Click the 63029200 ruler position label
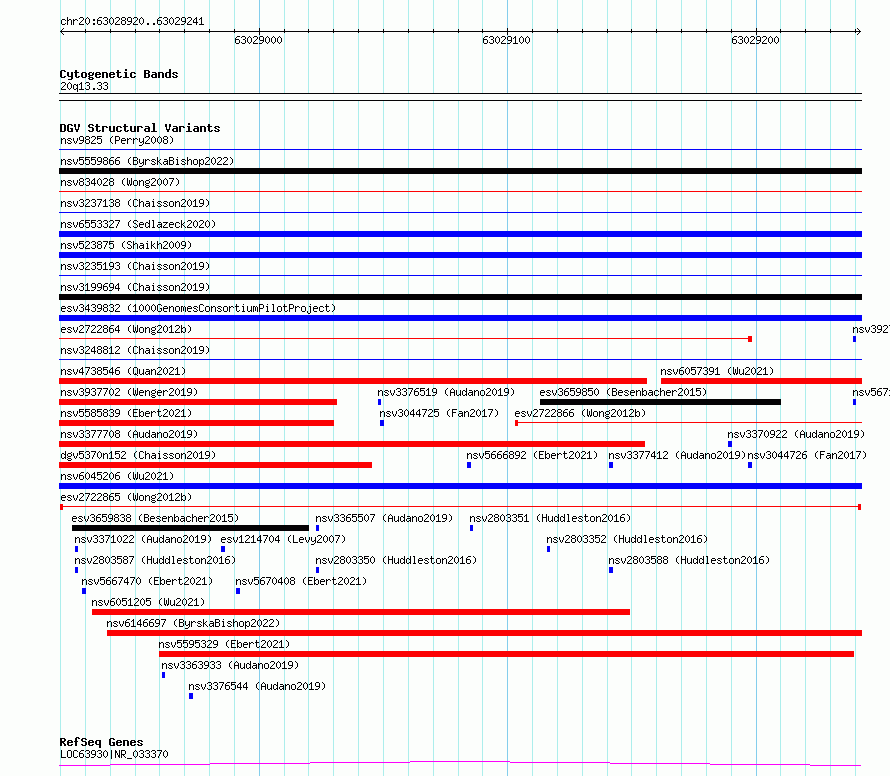Image resolution: width=890 pixels, height=776 pixels. (755, 40)
